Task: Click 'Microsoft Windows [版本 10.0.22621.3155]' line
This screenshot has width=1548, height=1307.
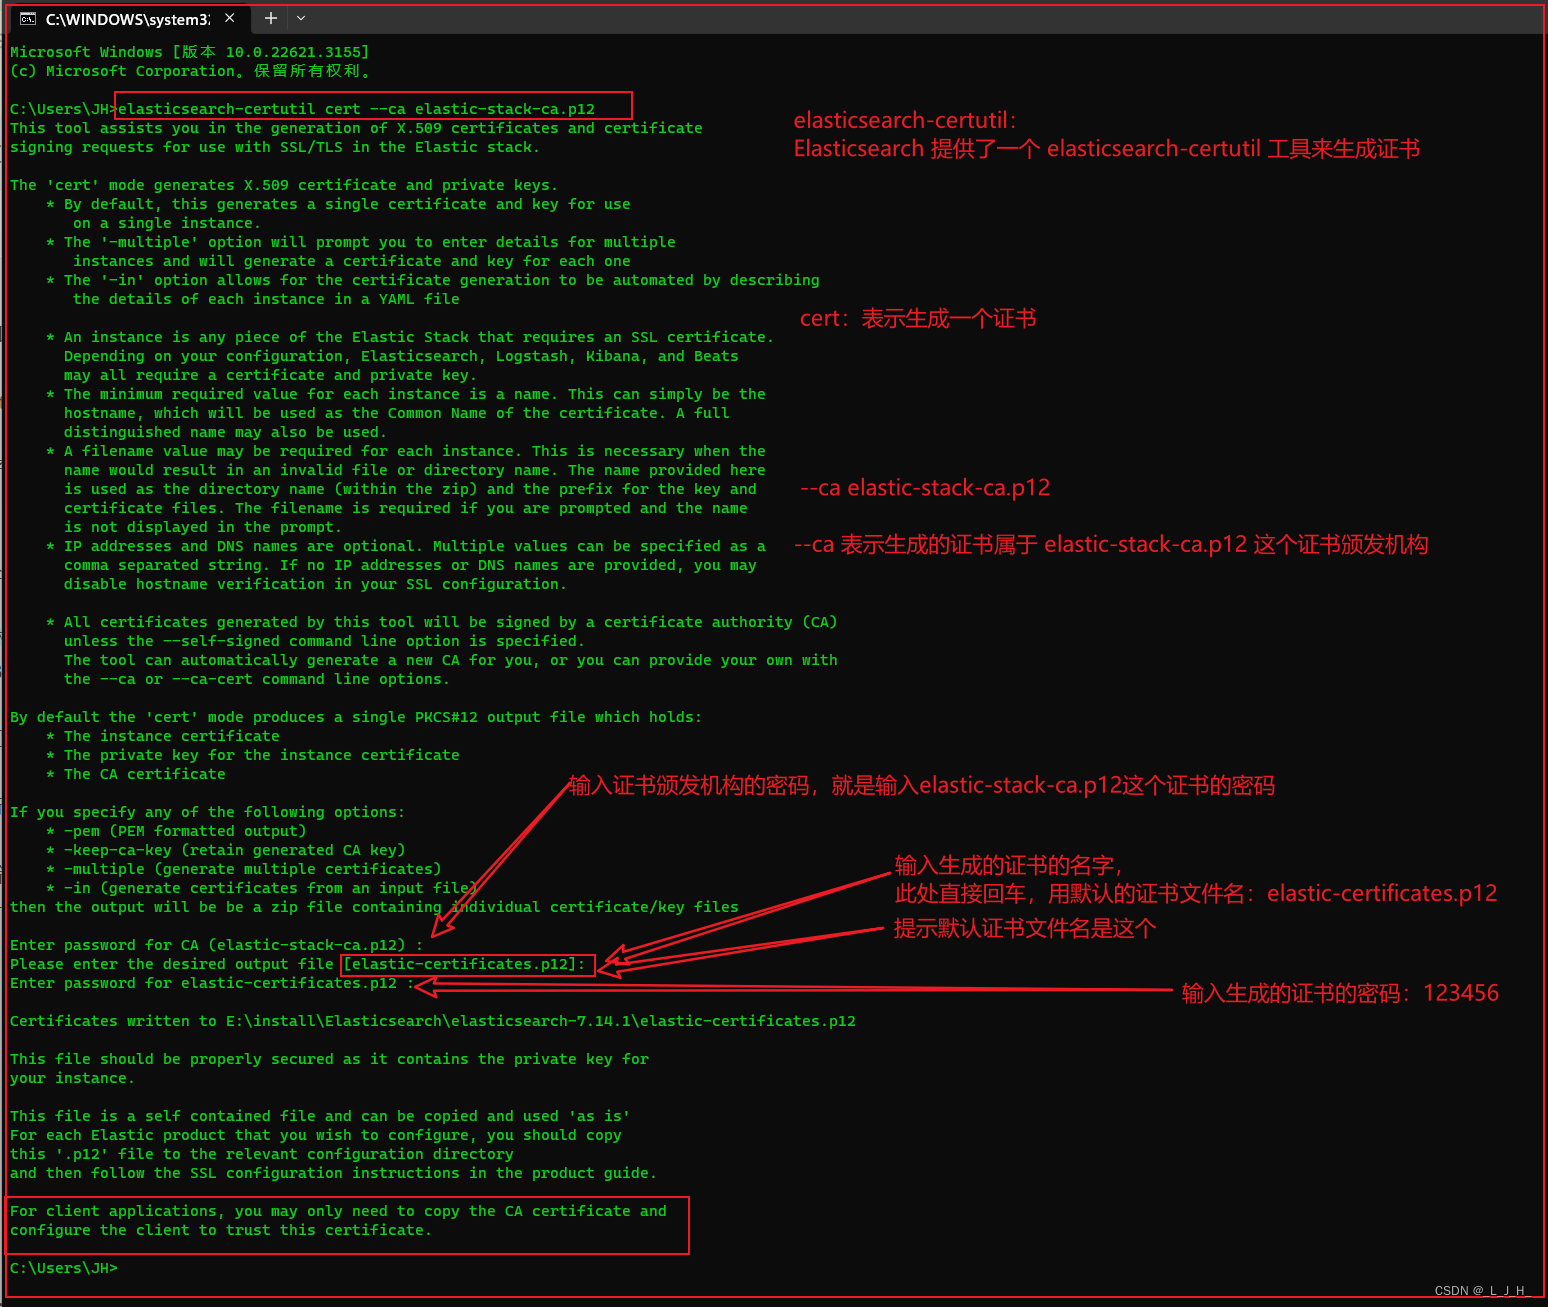Action: tap(190, 52)
